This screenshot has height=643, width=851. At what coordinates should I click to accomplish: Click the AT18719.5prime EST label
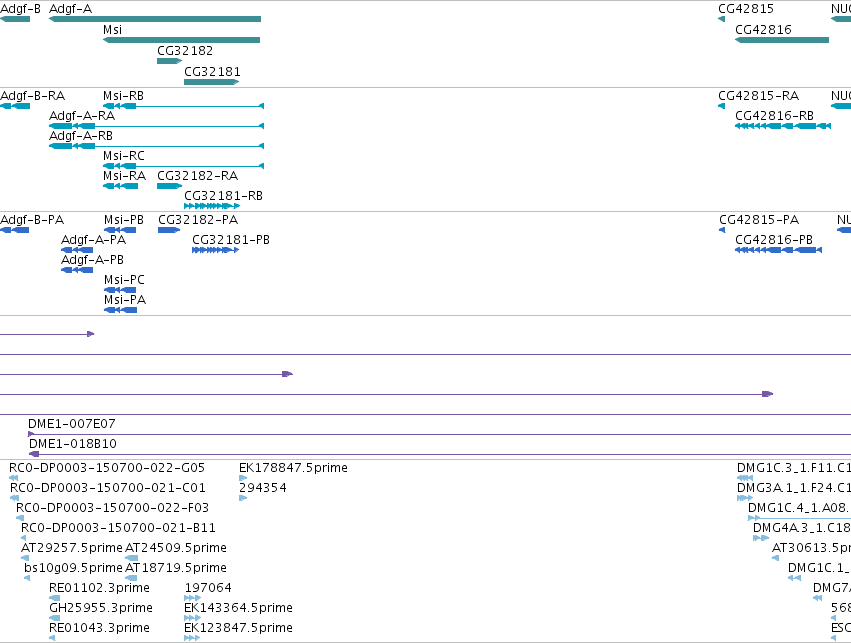(176, 568)
